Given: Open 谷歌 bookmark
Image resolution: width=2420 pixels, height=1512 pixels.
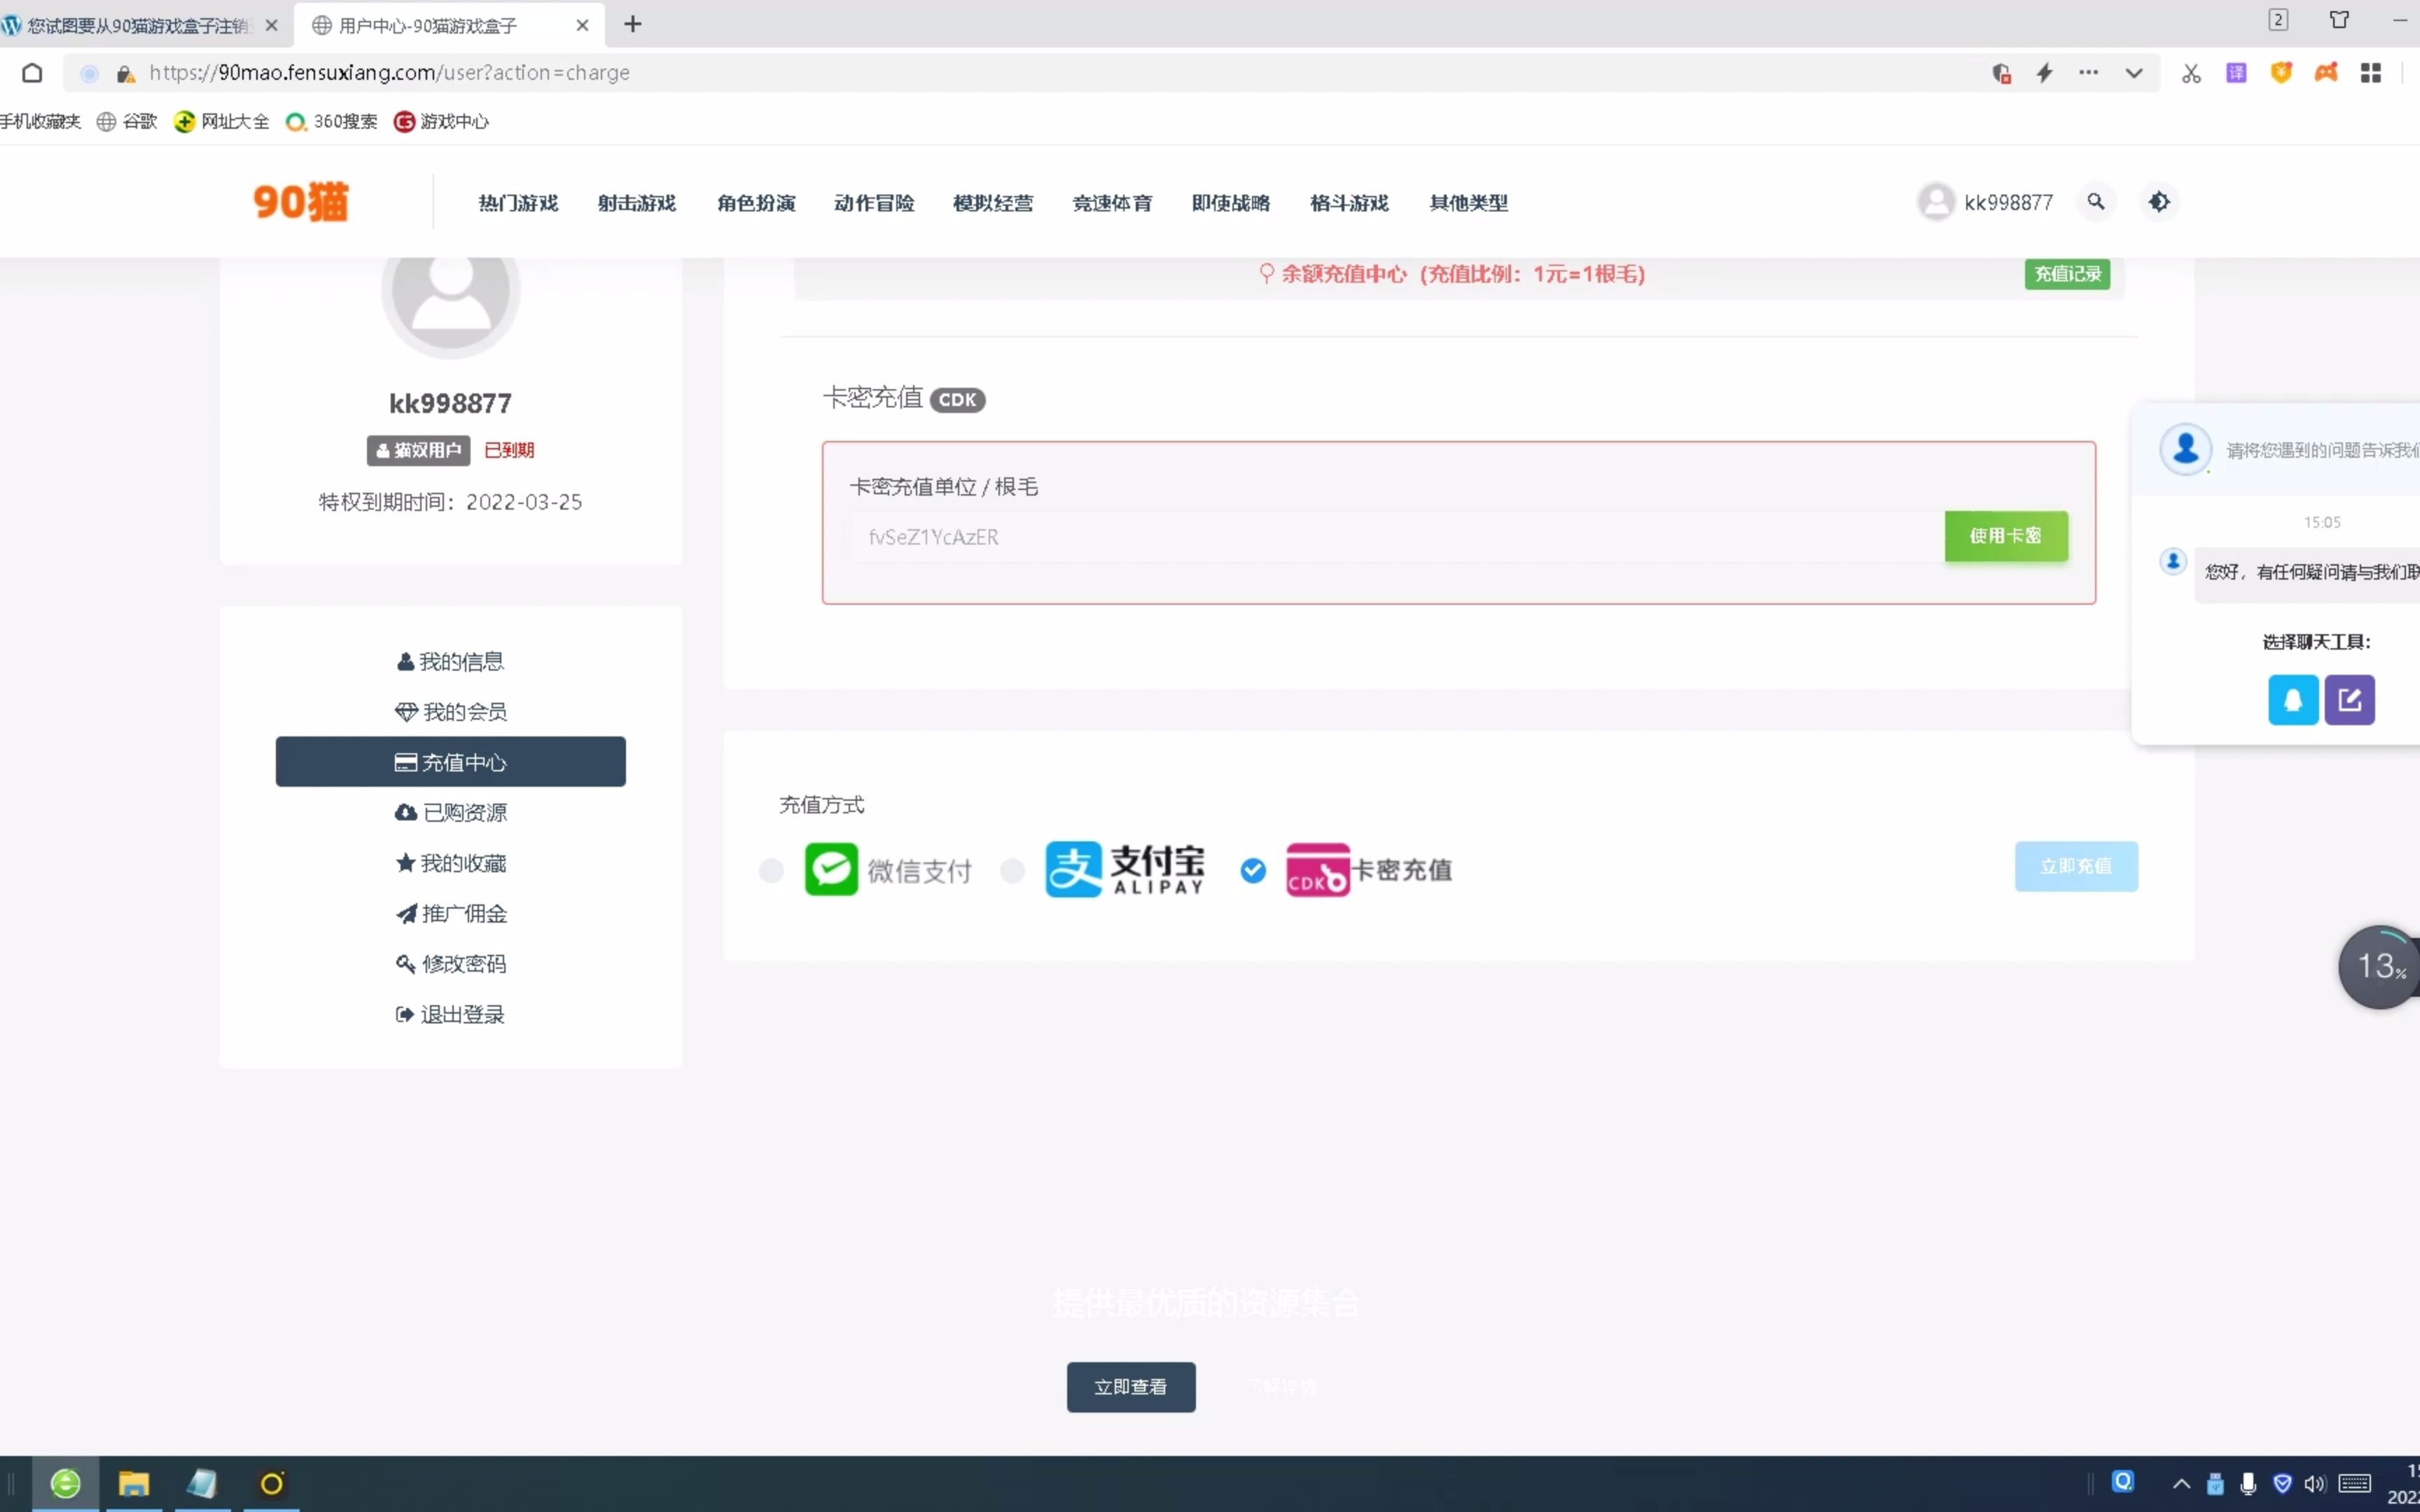Looking at the screenshot, I should 127,121.
